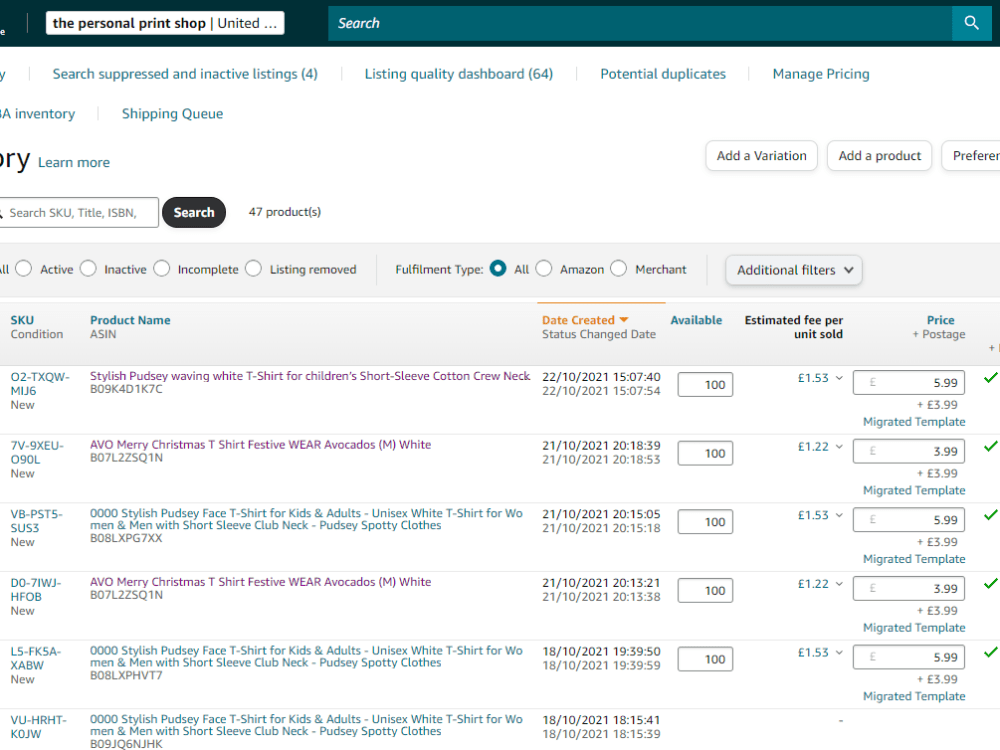1000x750 pixels.
Task: Open Search suppressed and inactive listings tab
Action: click(x=185, y=74)
